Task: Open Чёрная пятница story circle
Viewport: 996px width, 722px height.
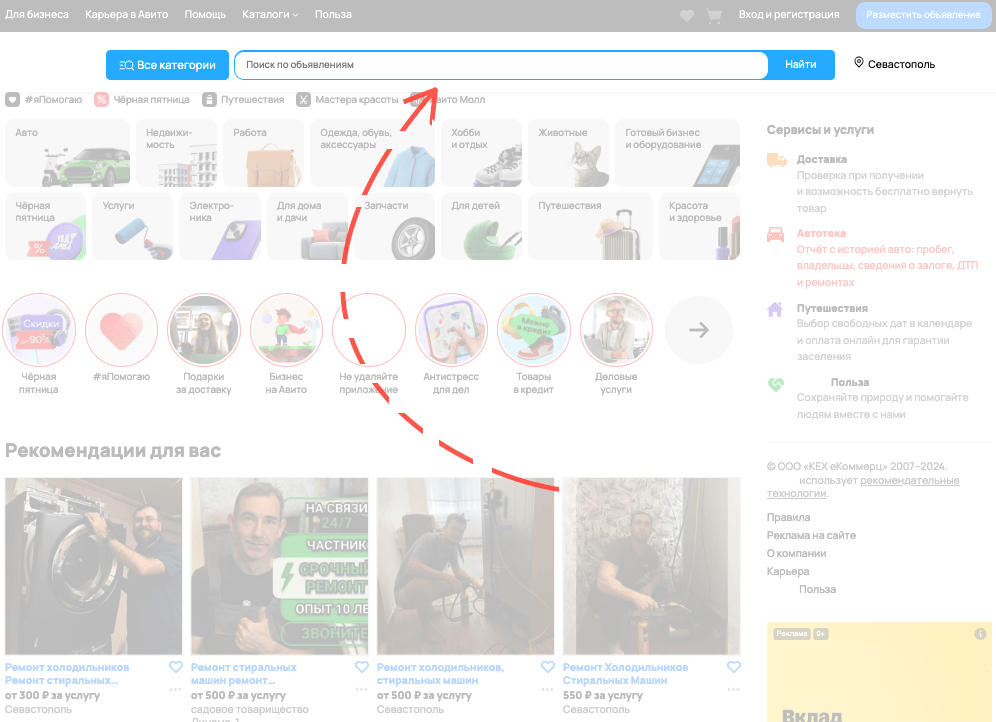Action: coord(39,330)
